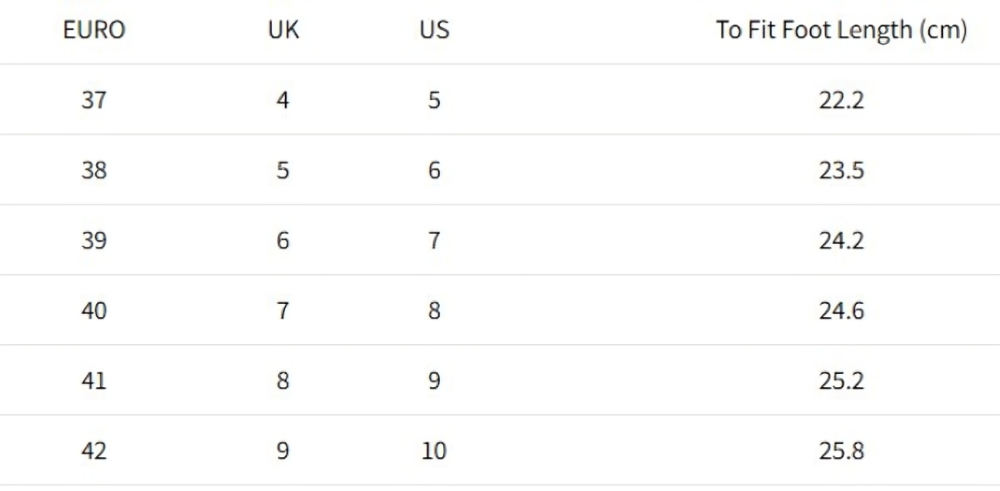Click the EURO column header
The image size is (1000, 491).
pyautogui.click(x=94, y=30)
